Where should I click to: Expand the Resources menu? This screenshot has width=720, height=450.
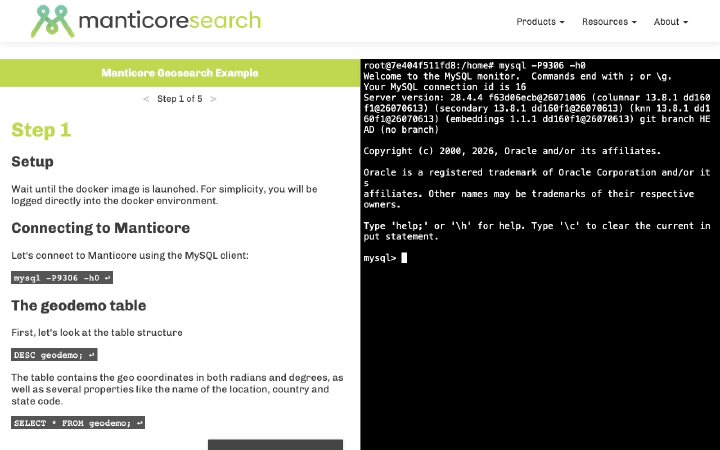click(609, 22)
